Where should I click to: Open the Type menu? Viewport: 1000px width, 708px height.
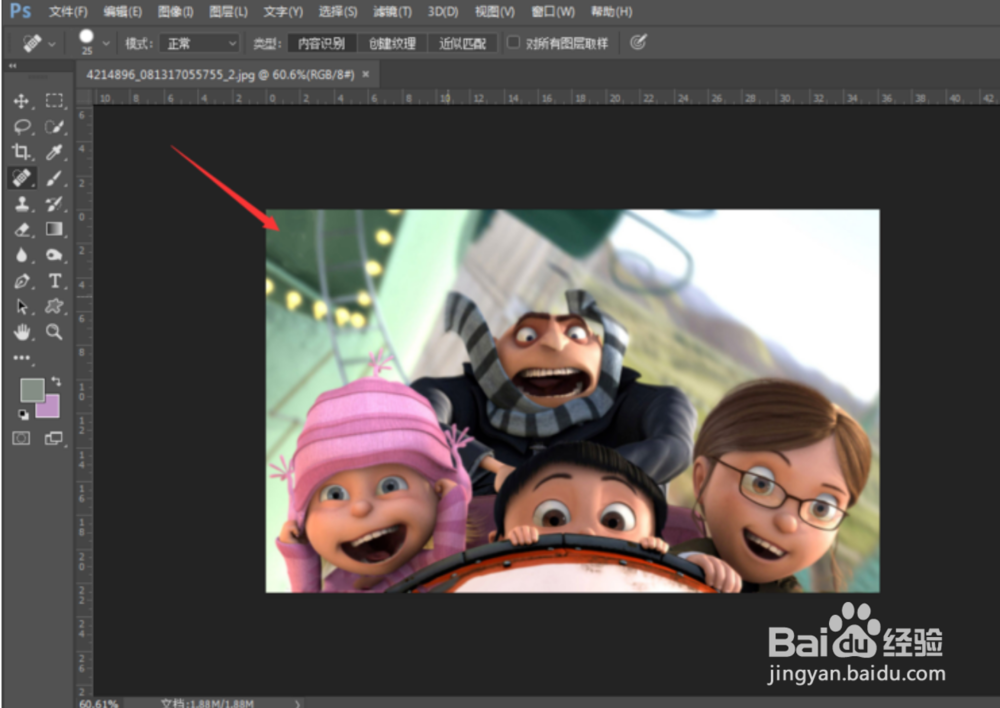[283, 11]
